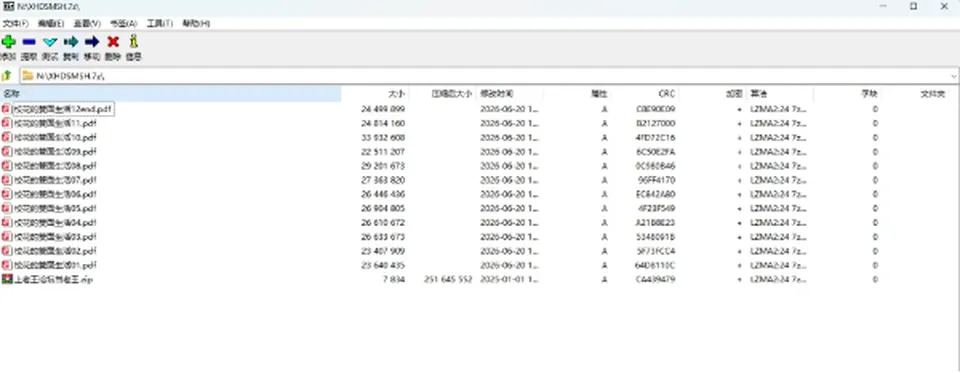Select the file name ending in 12end.pdf
960x373 pixels.
coord(63,109)
